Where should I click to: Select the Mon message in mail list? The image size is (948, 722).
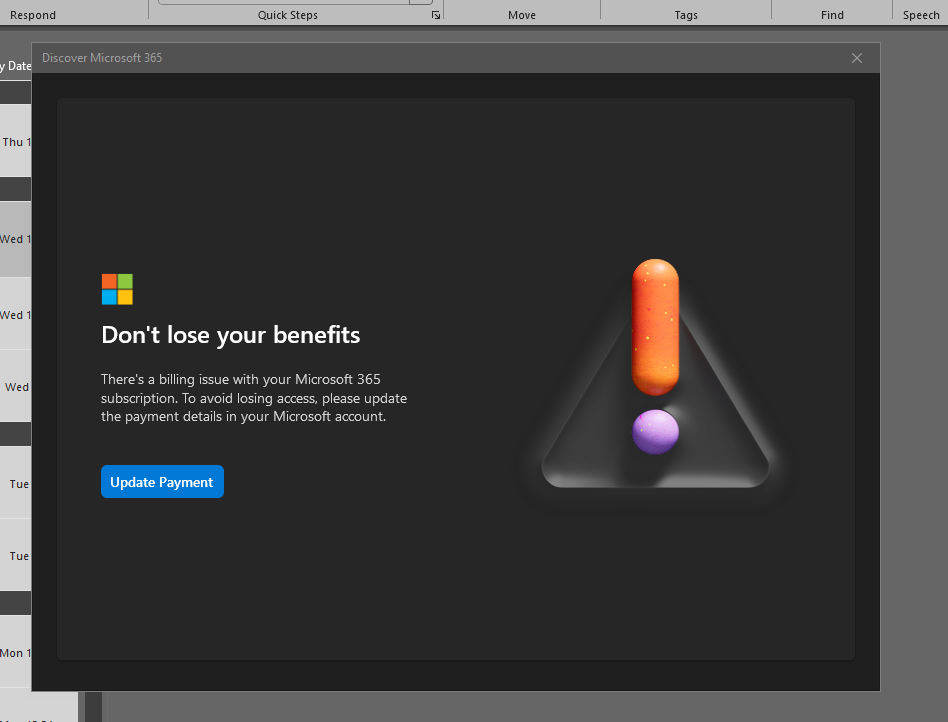[x=16, y=652]
